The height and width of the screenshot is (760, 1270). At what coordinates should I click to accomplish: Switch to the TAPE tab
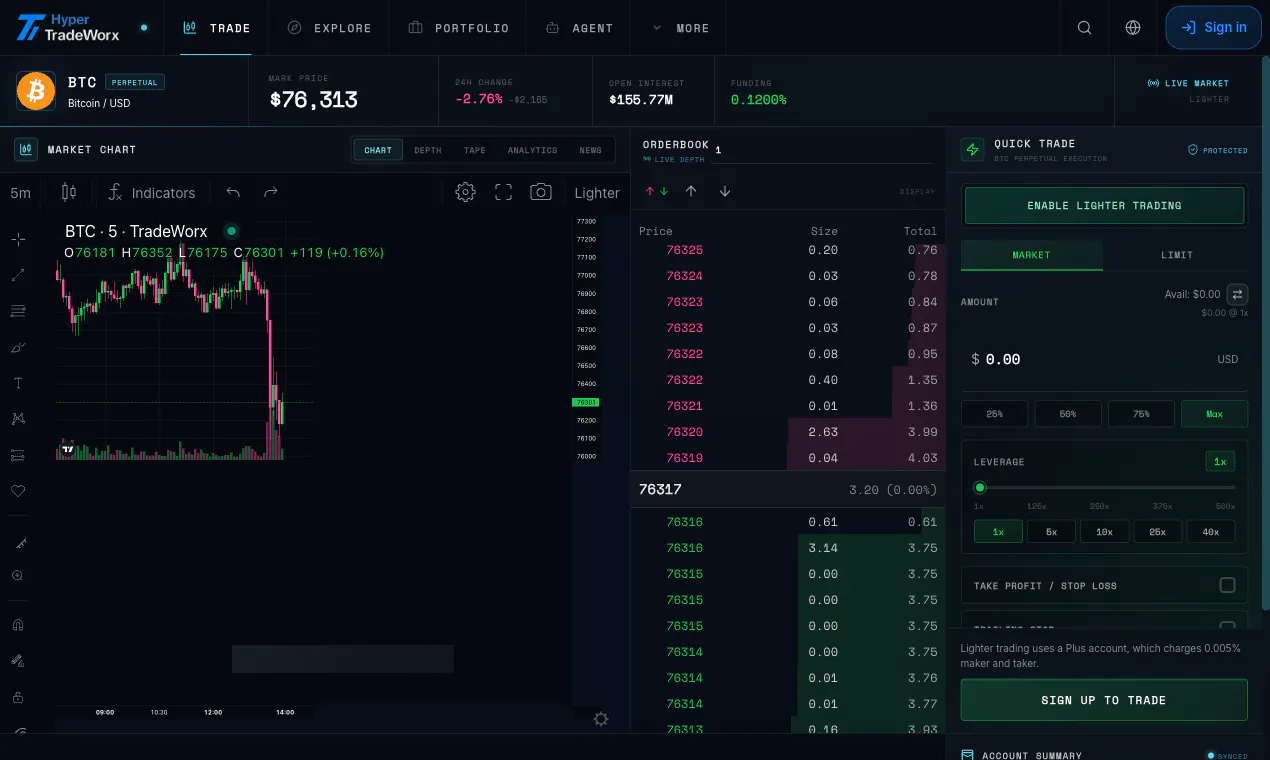[475, 150]
